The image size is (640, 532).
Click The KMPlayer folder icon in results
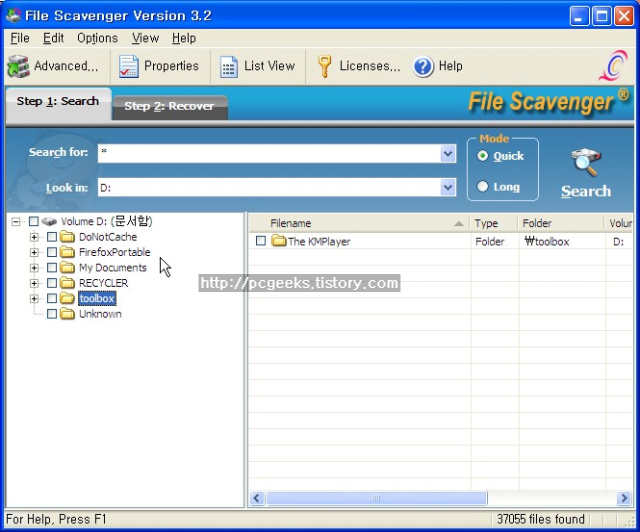tap(279, 241)
